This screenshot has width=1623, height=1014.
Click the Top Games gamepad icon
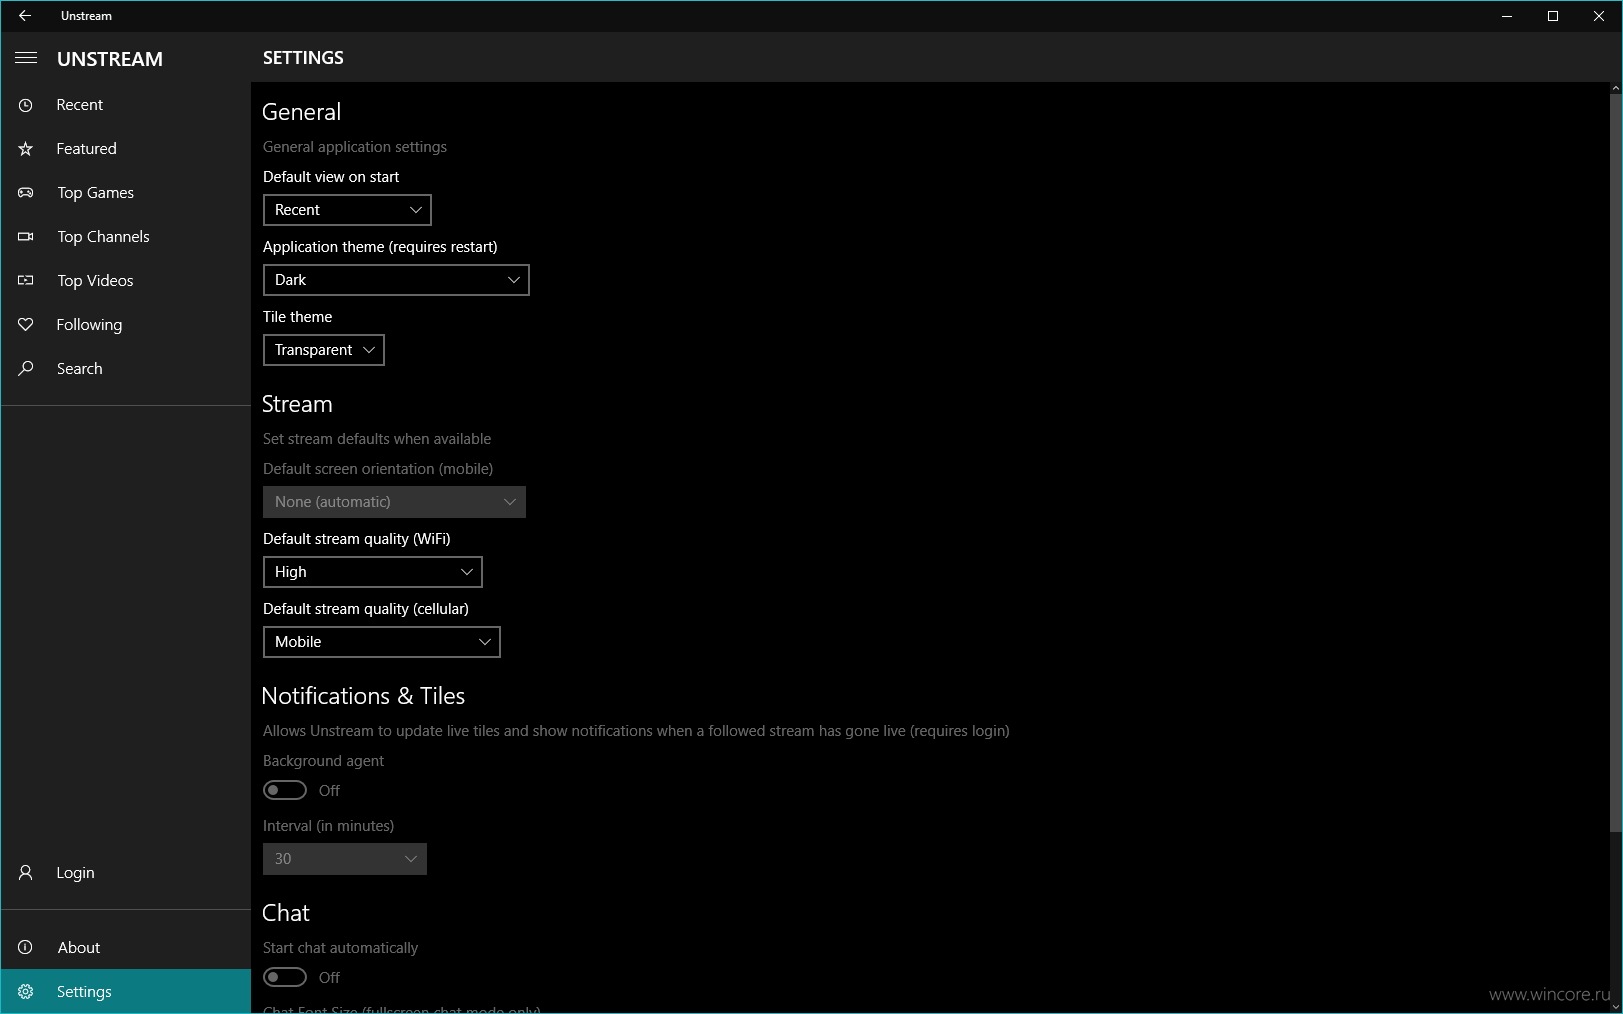pos(26,193)
